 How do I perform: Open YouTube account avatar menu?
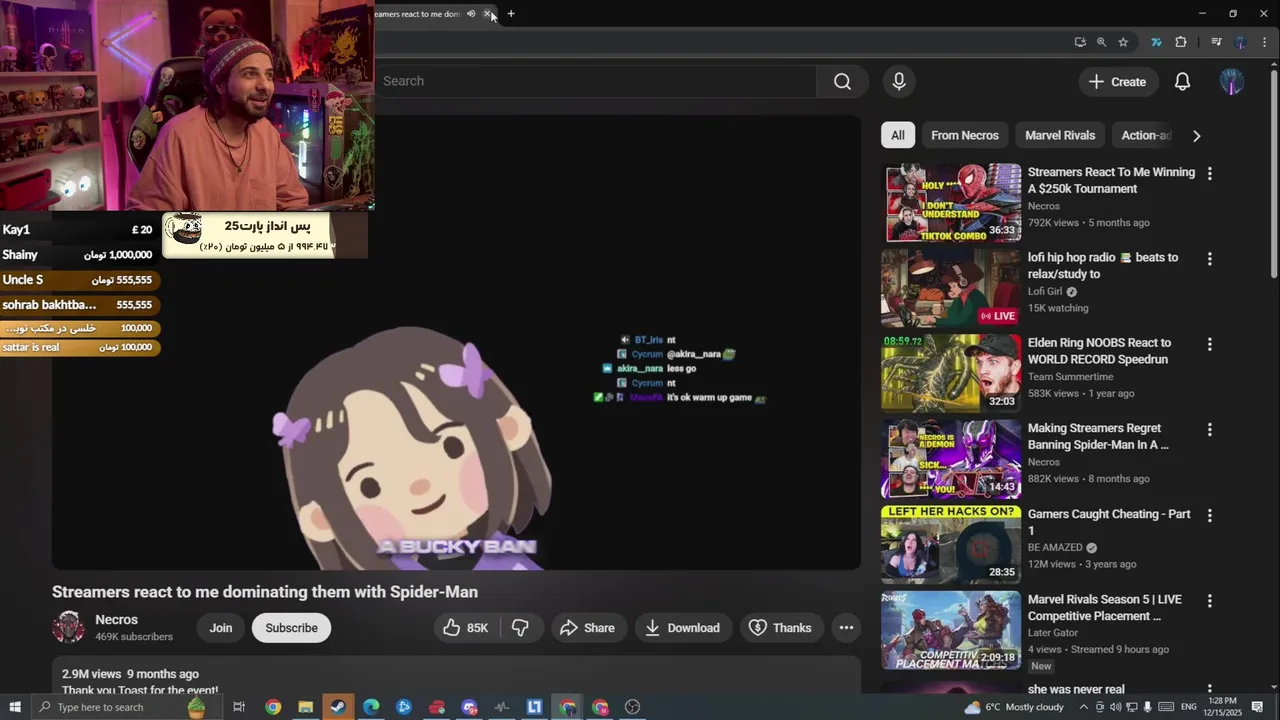pyautogui.click(x=1232, y=82)
